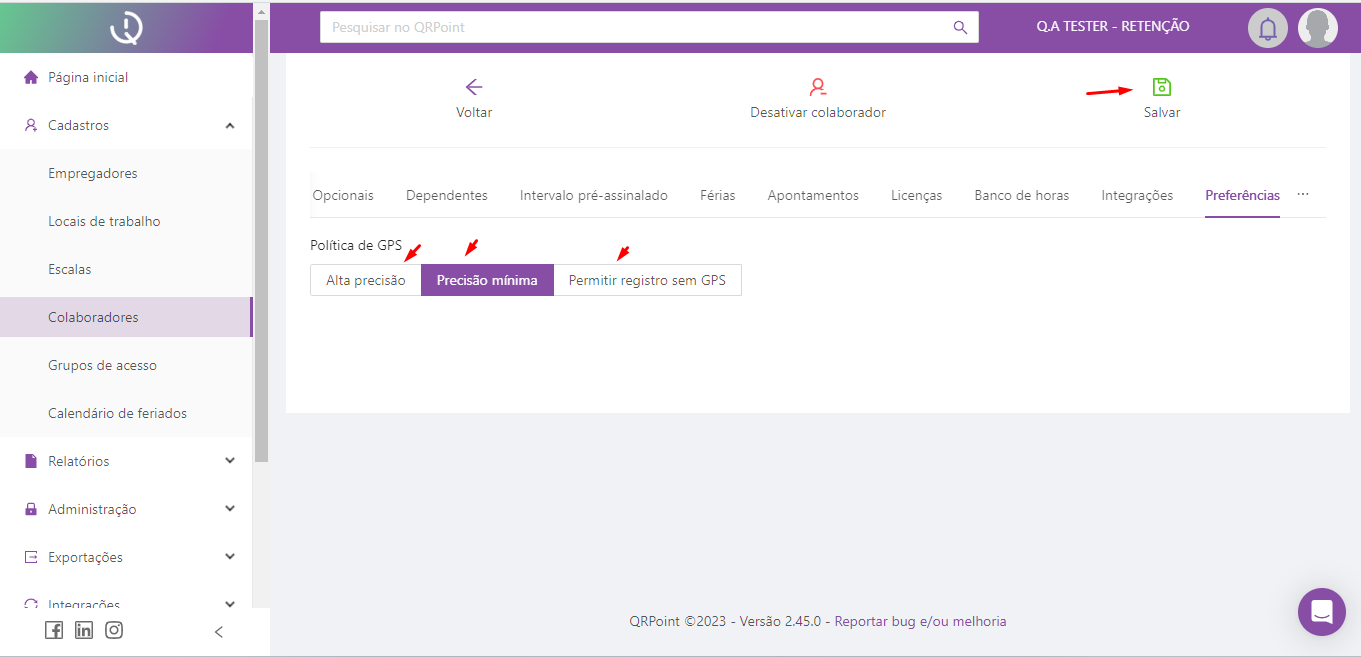Image resolution: width=1361 pixels, height=657 pixels.
Task: Switch to the Banco de horas tab
Action: pos(1021,196)
